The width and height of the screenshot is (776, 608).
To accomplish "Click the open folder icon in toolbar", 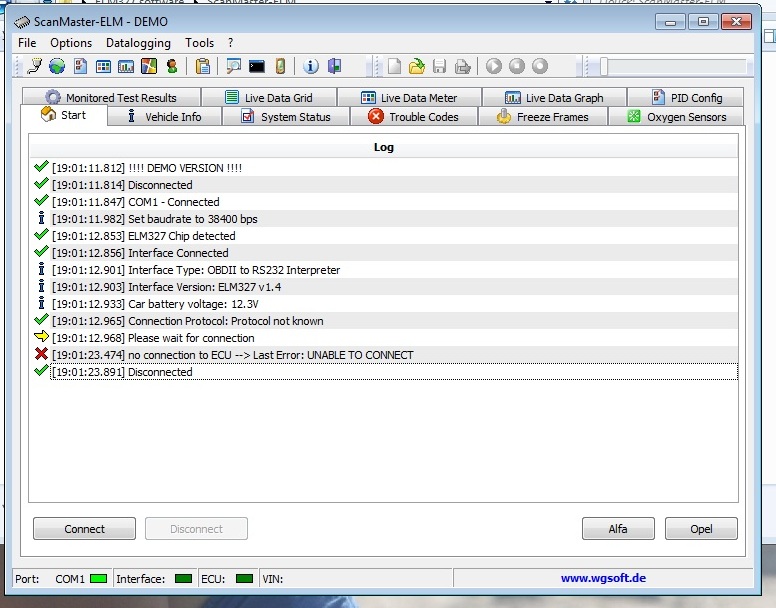I will coord(417,67).
